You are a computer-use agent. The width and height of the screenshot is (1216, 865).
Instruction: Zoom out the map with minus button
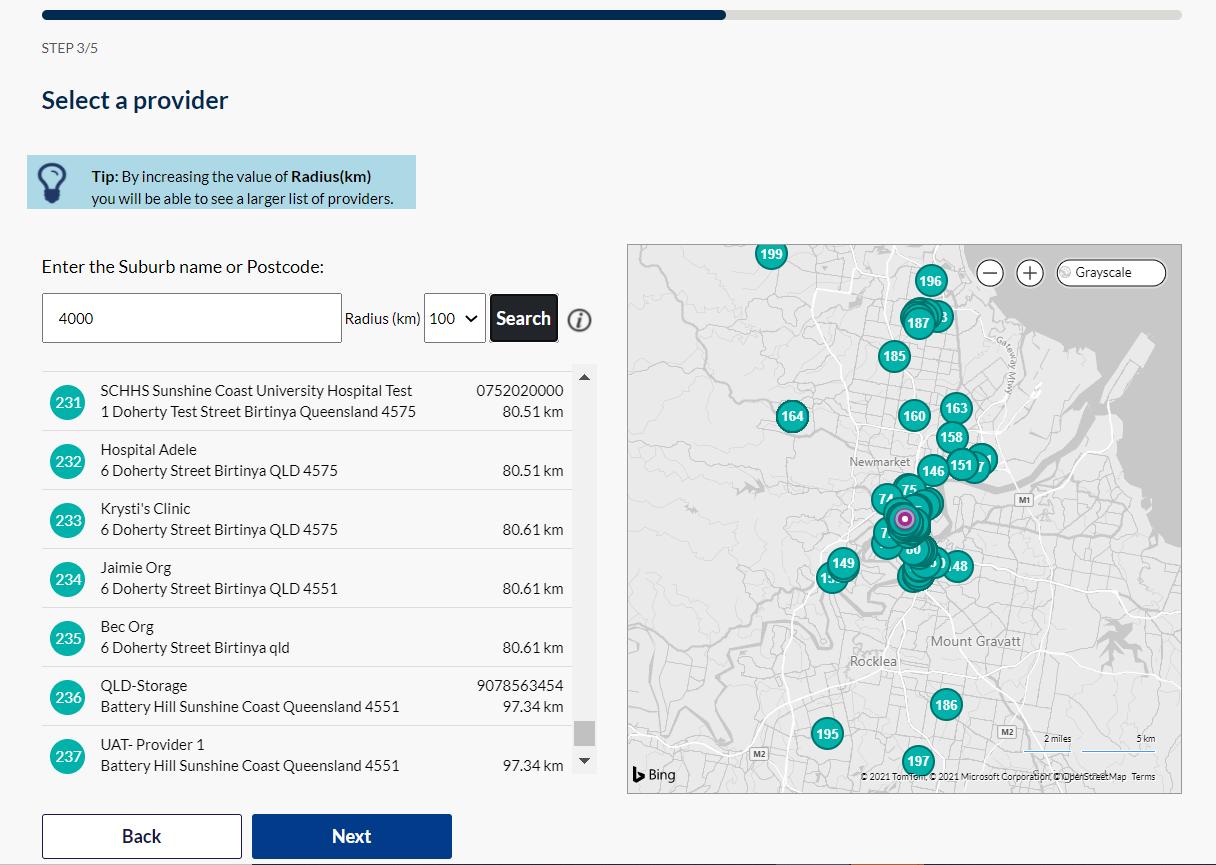(990, 272)
